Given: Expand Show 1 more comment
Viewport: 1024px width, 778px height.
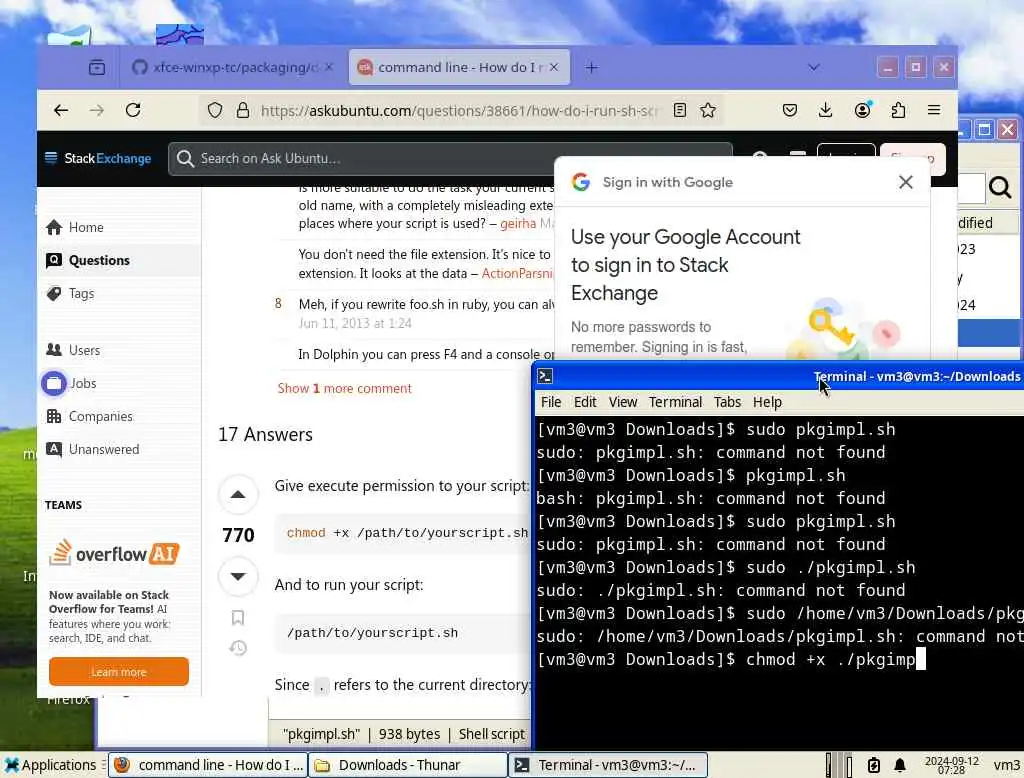Looking at the screenshot, I should coord(345,388).
